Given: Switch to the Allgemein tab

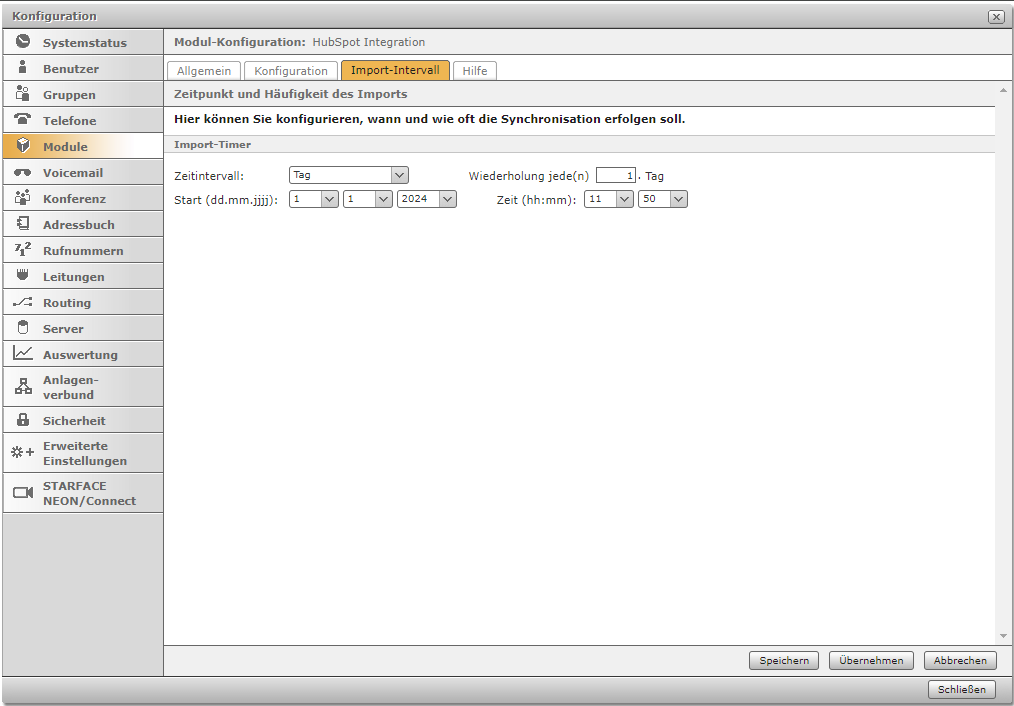Looking at the screenshot, I should point(204,71).
